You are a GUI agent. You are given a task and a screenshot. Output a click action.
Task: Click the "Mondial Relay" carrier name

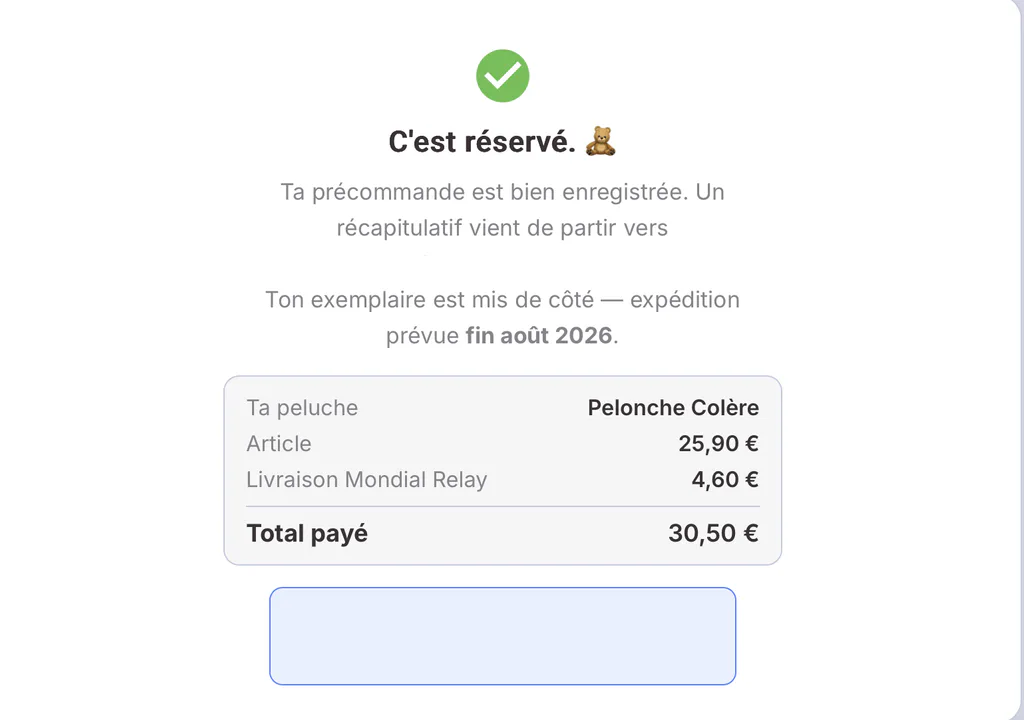click(416, 480)
